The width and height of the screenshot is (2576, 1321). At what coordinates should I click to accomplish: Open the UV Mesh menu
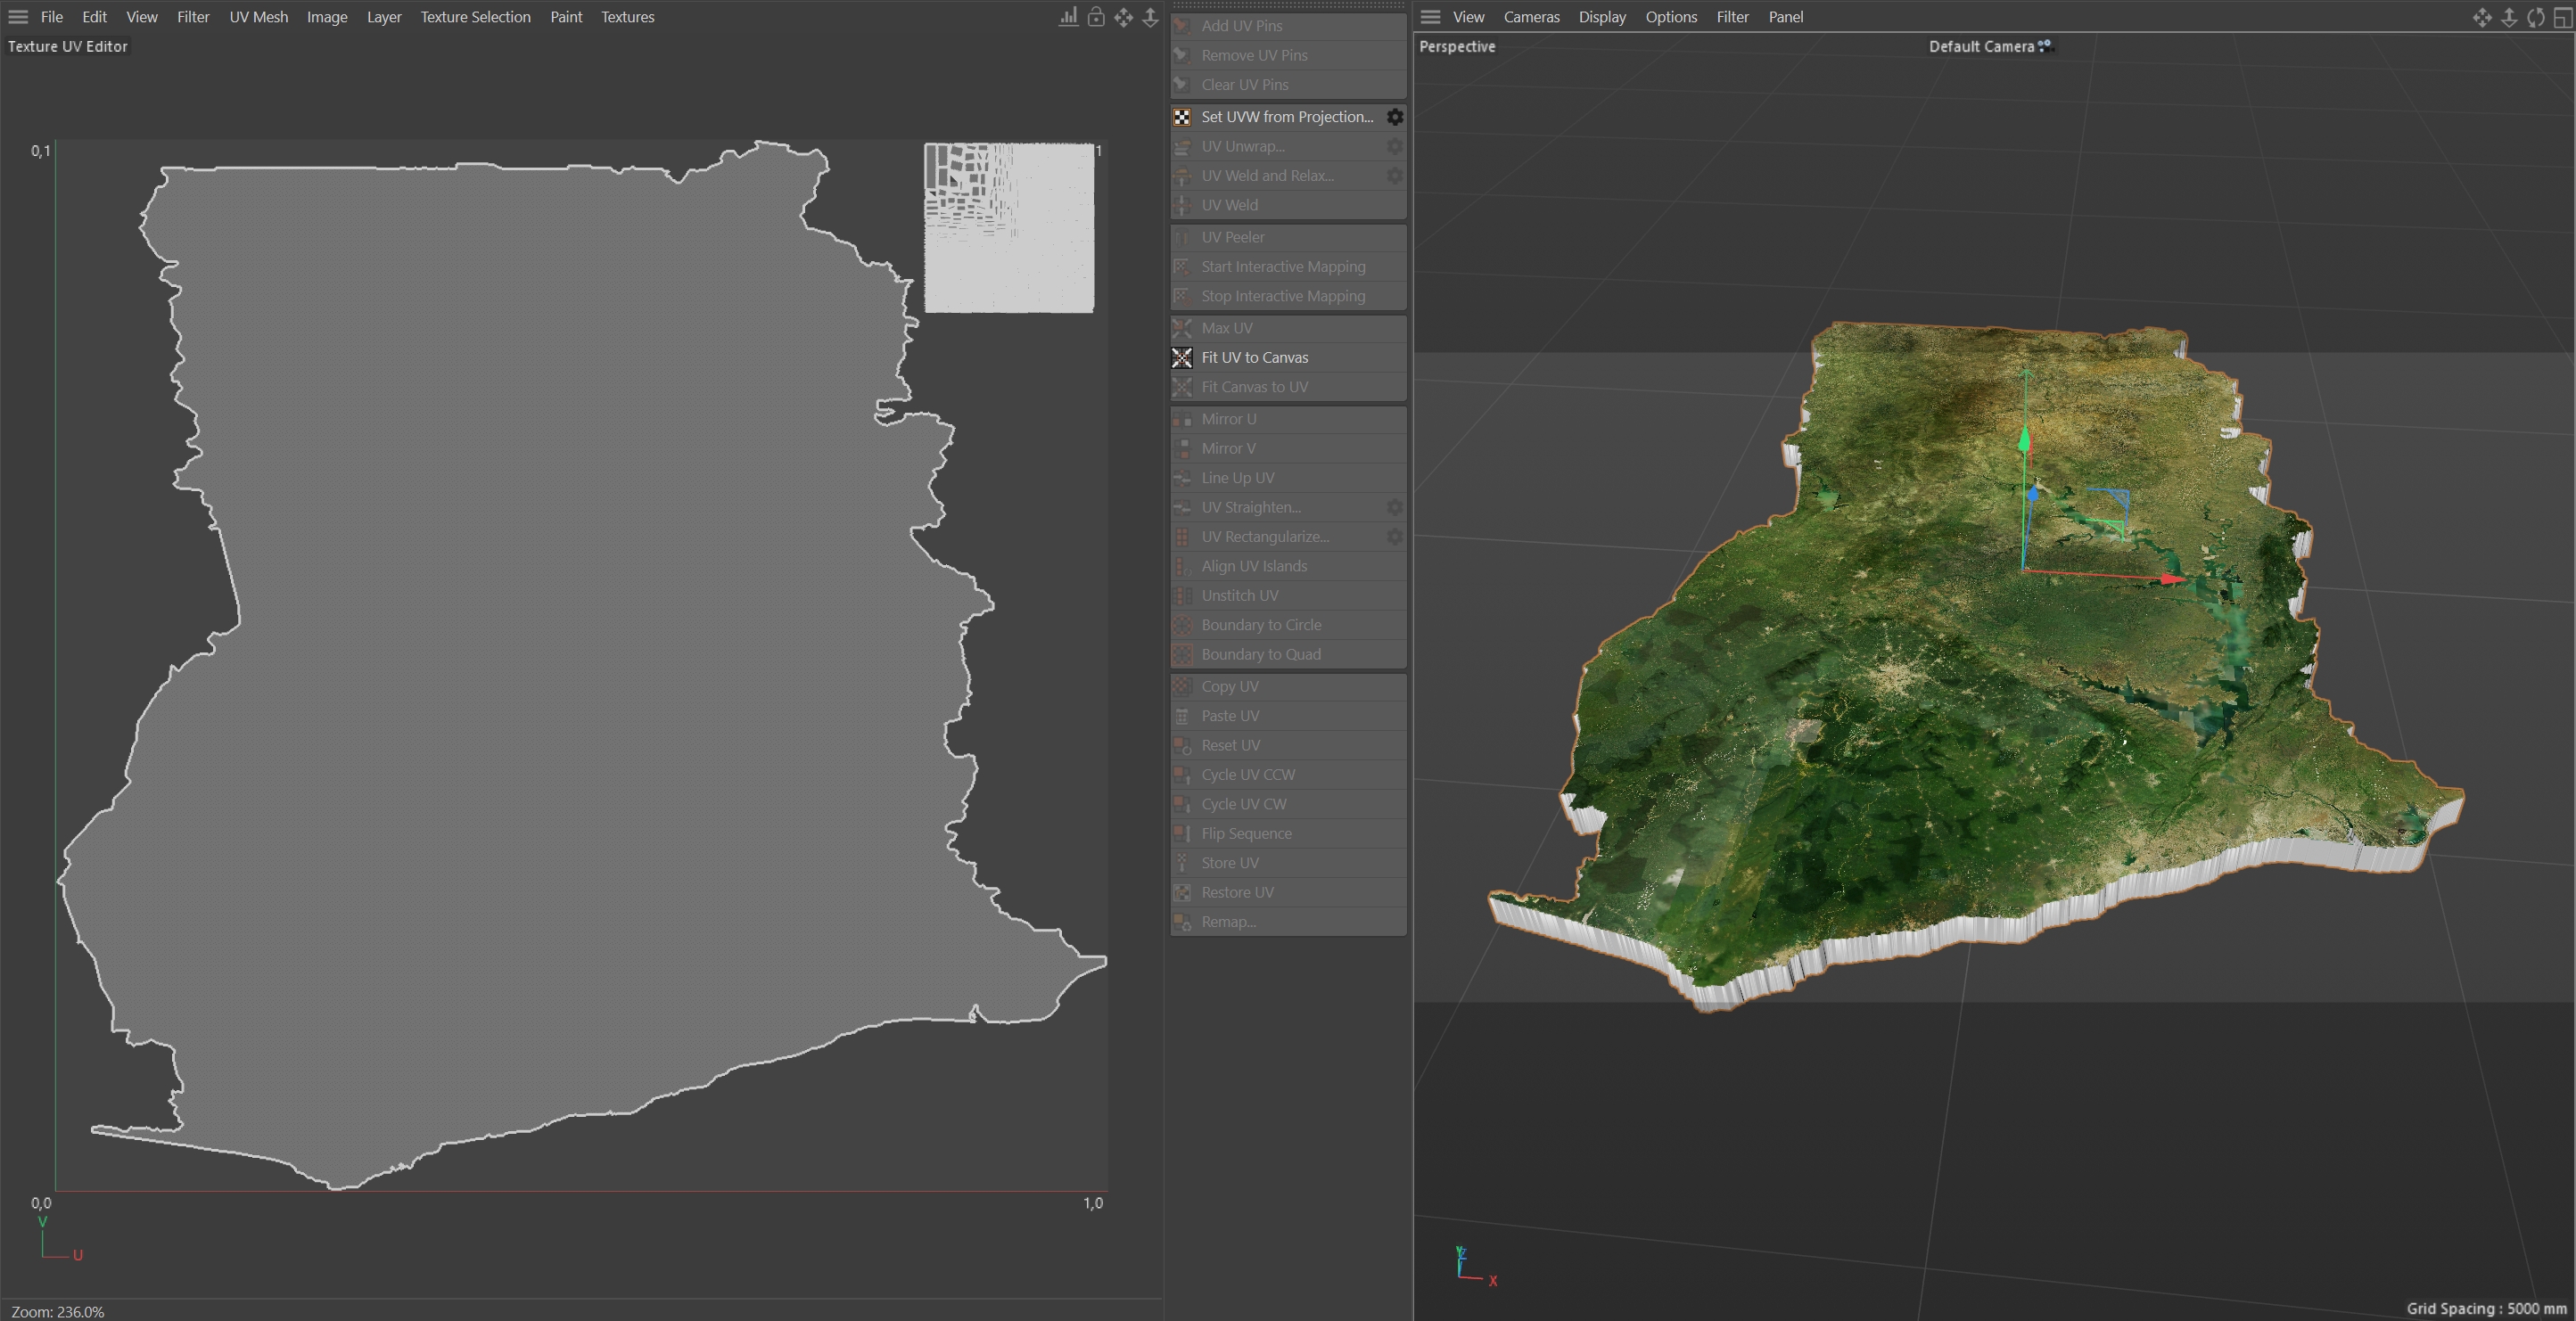click(258, 17)
